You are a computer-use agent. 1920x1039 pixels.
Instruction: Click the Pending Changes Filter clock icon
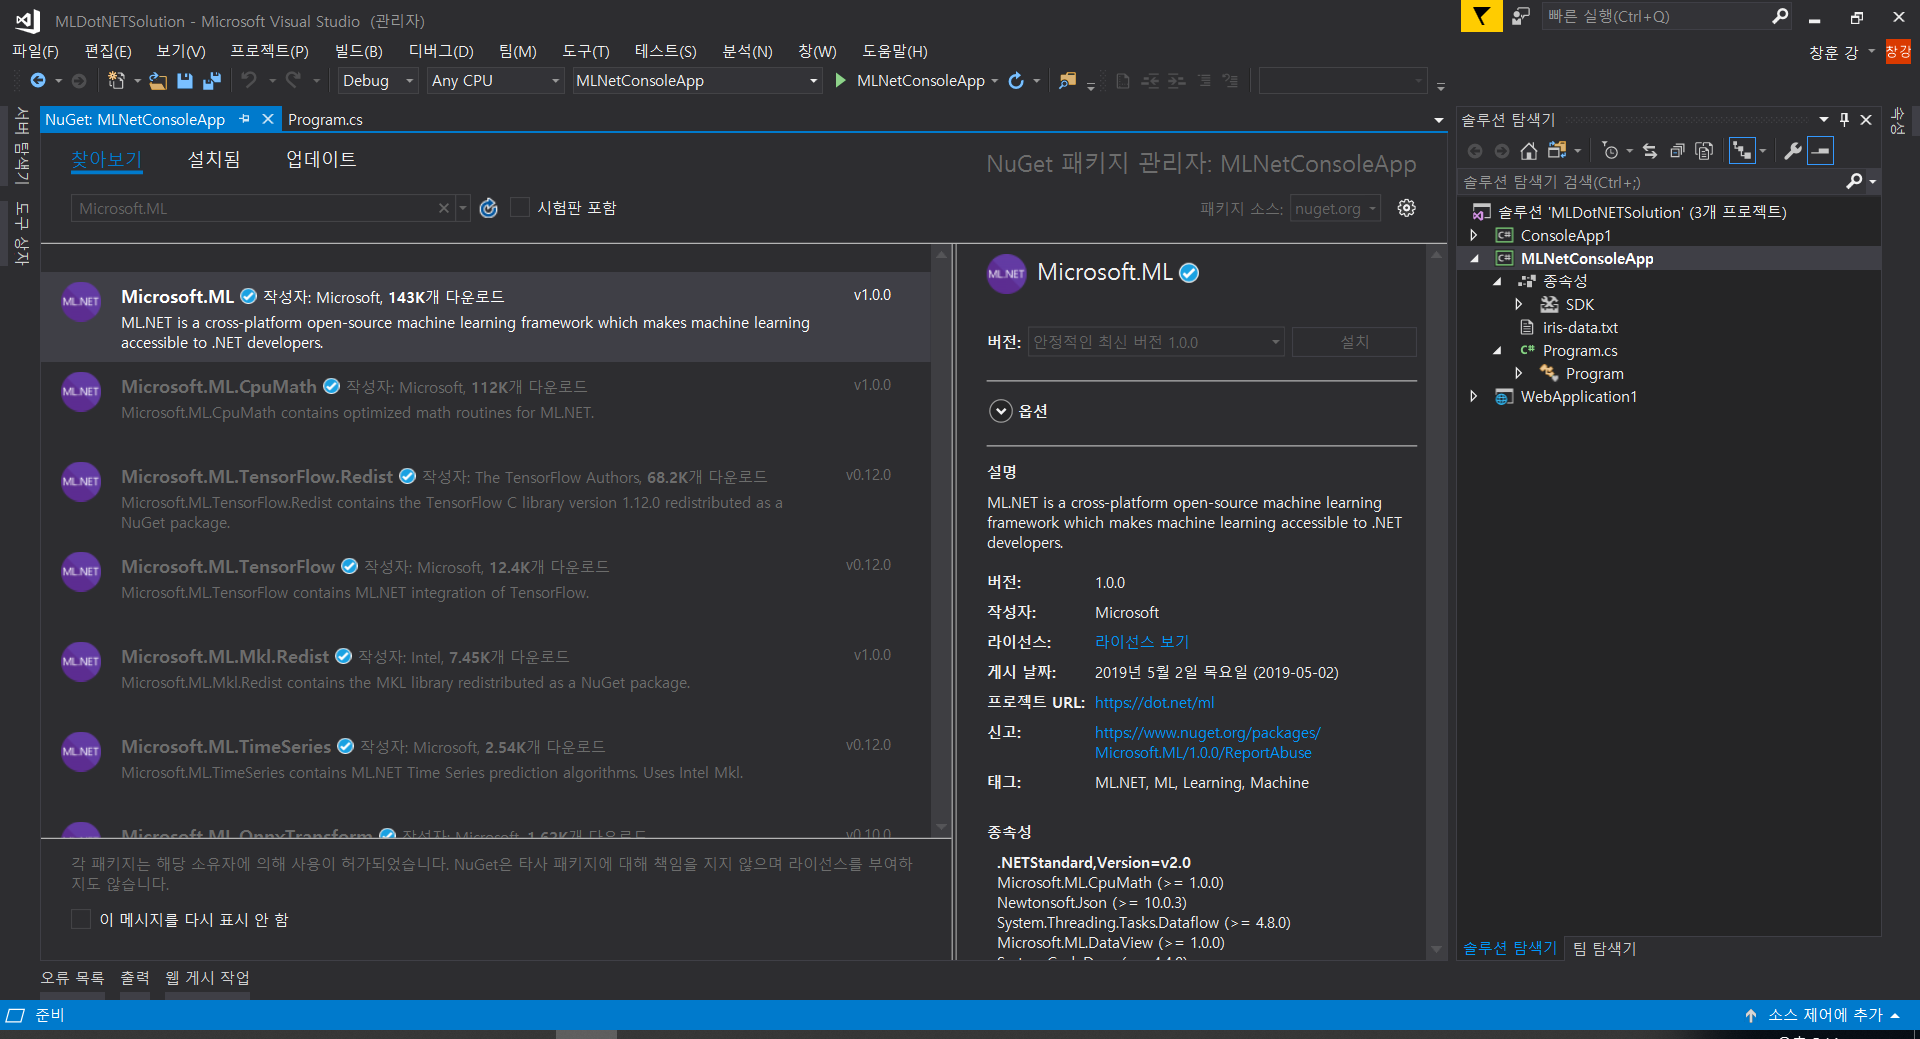coord(1610,151)
